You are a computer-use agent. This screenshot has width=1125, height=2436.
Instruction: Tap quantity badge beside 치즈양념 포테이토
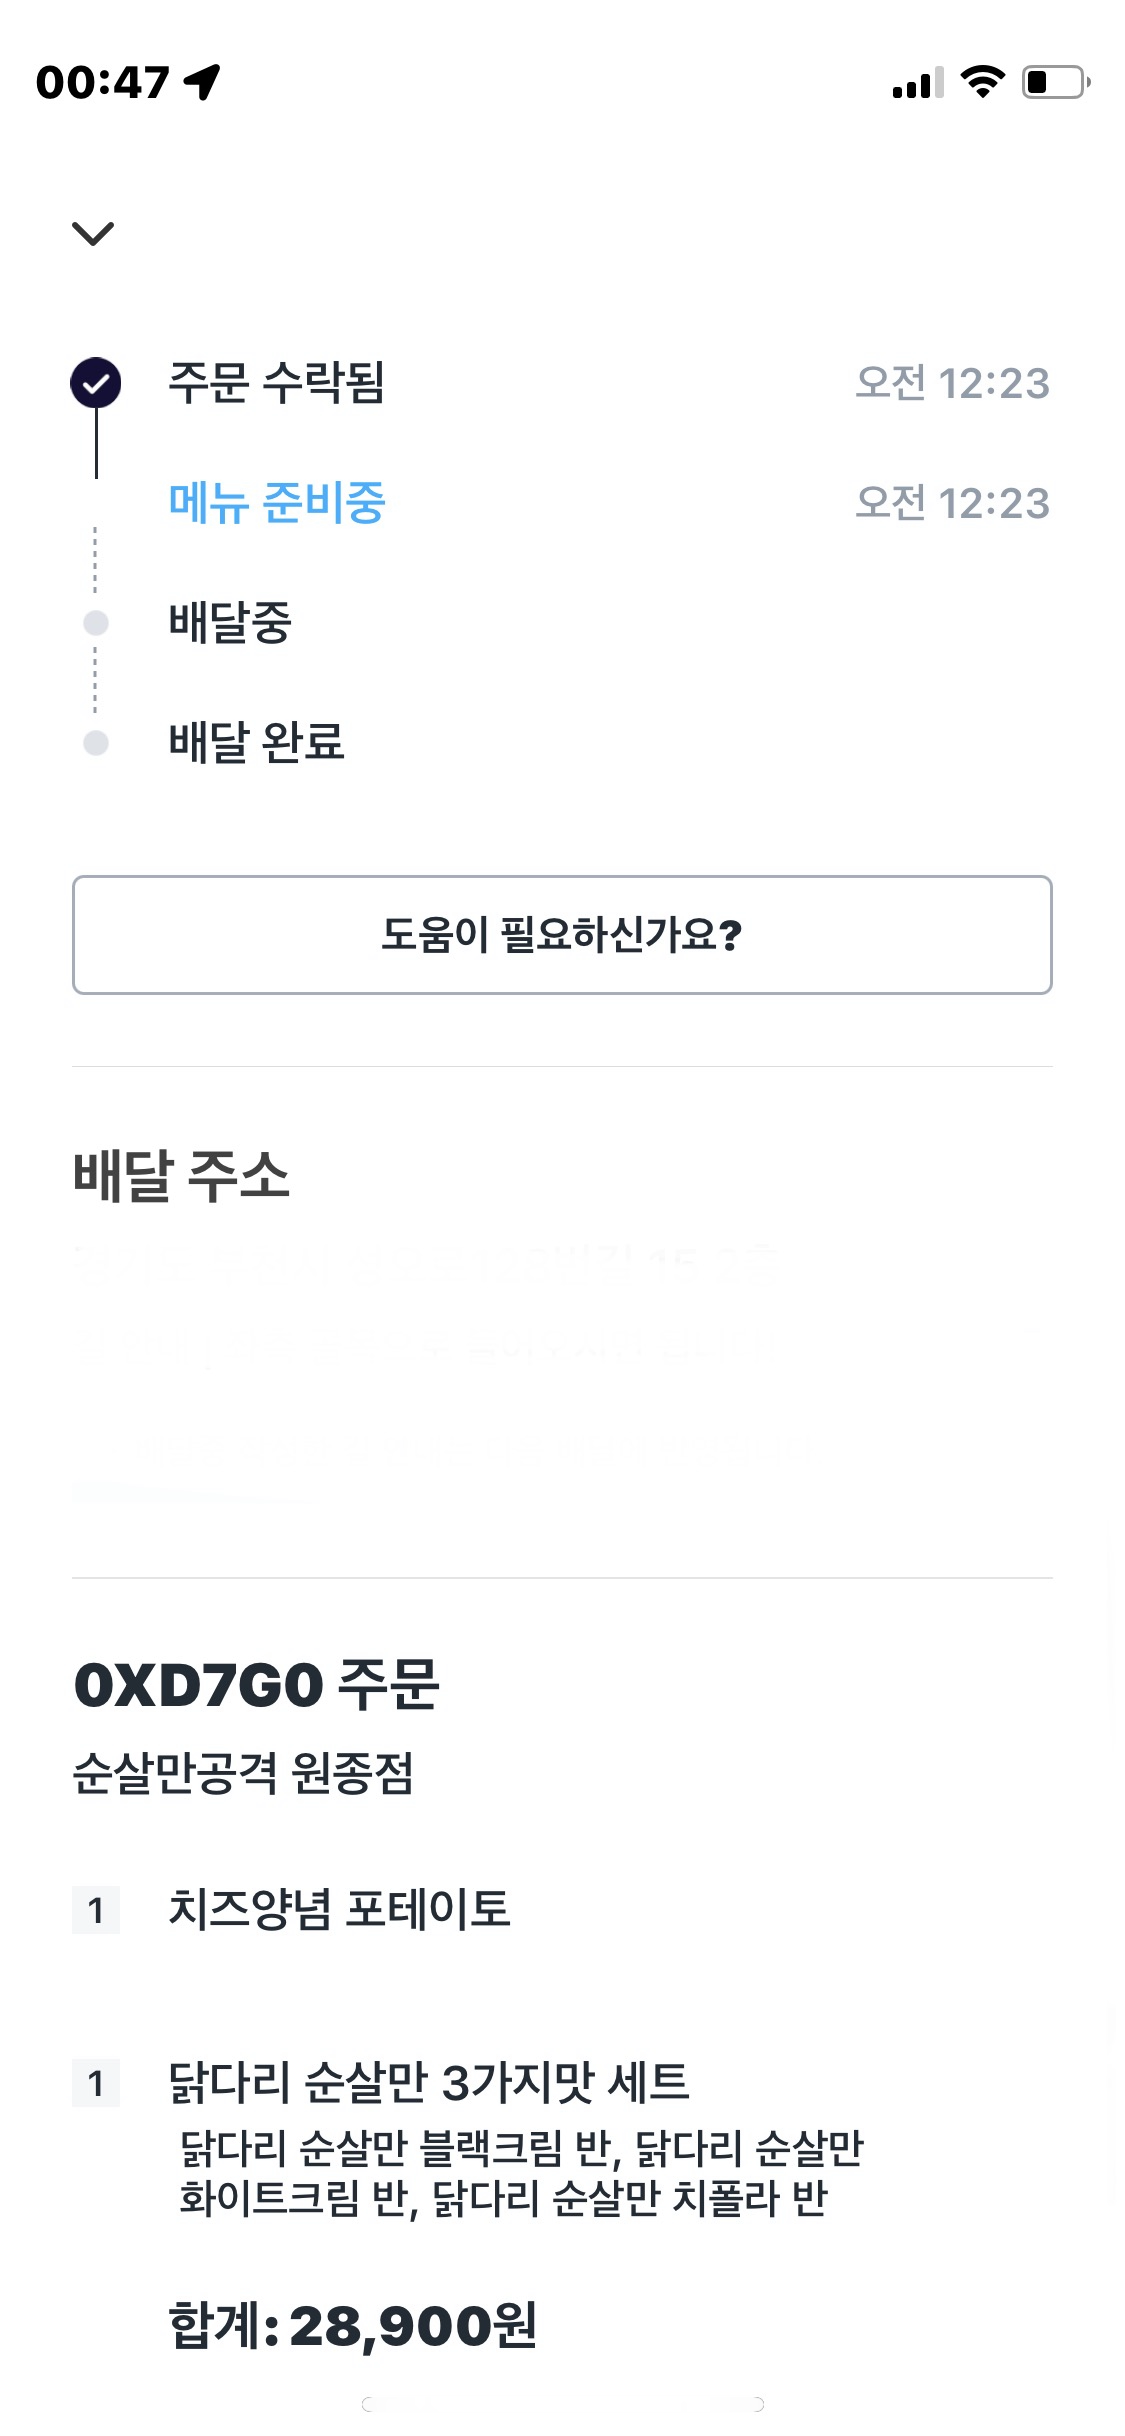click(x=96, y=1911)
